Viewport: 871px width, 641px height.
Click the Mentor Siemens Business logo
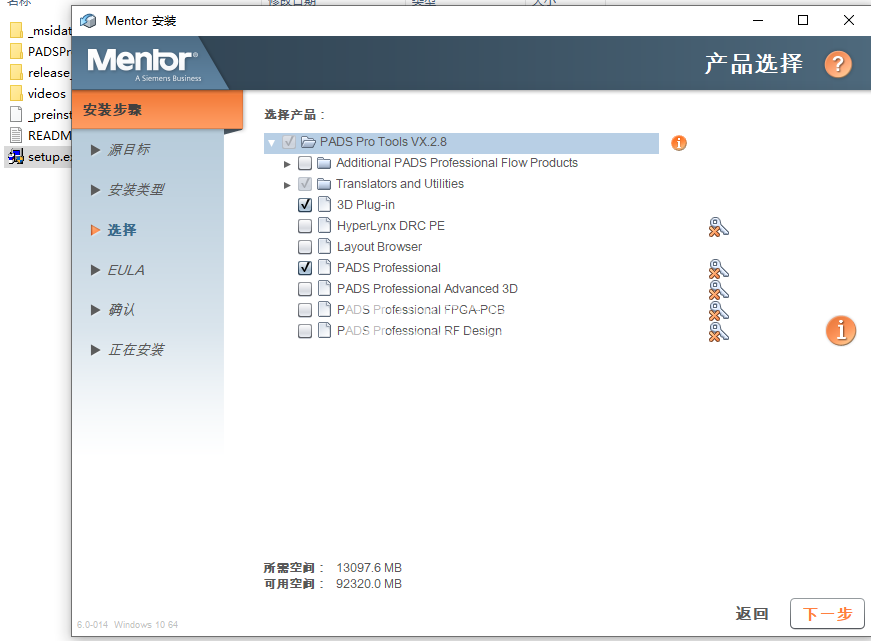144,65
